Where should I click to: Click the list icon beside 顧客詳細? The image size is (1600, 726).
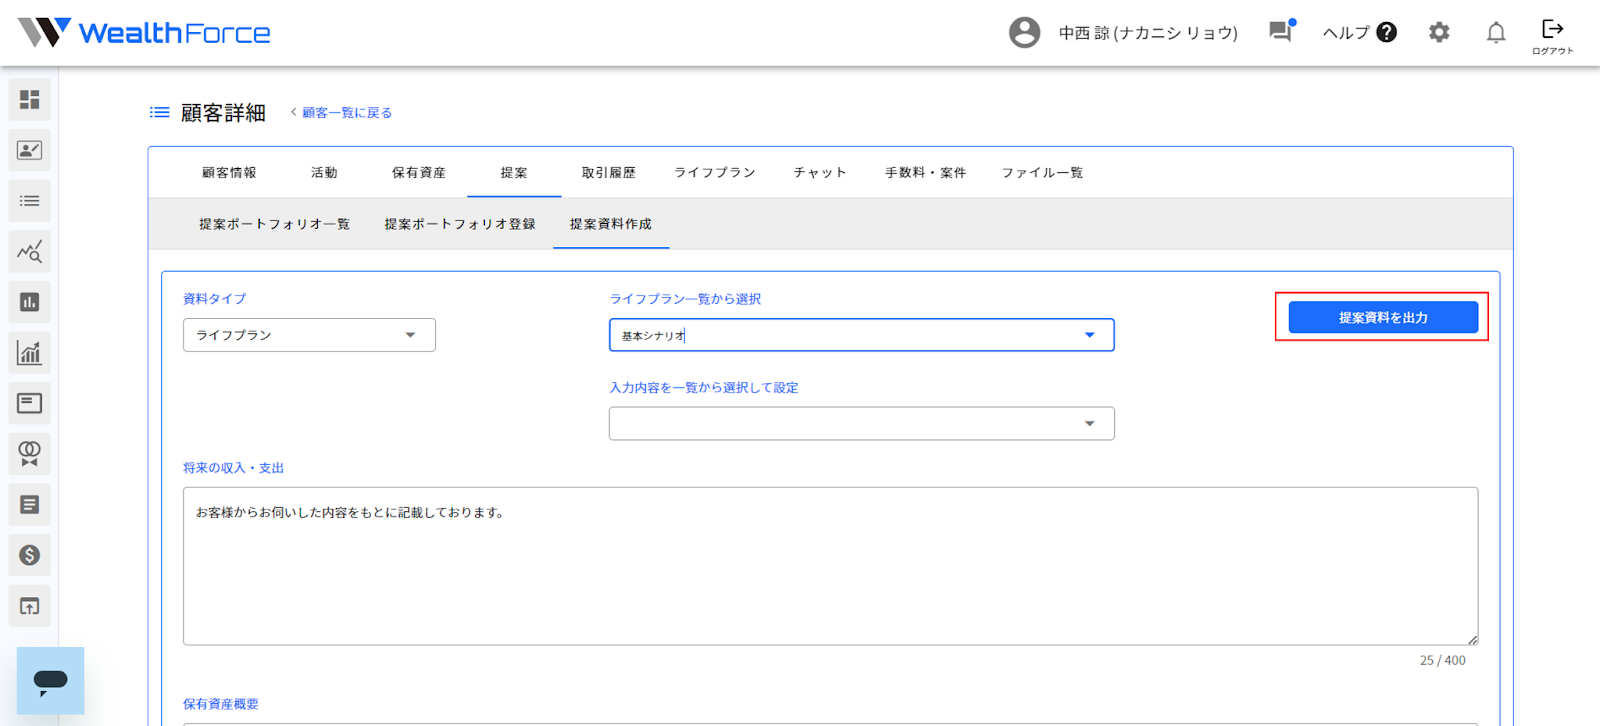(160, 113)
